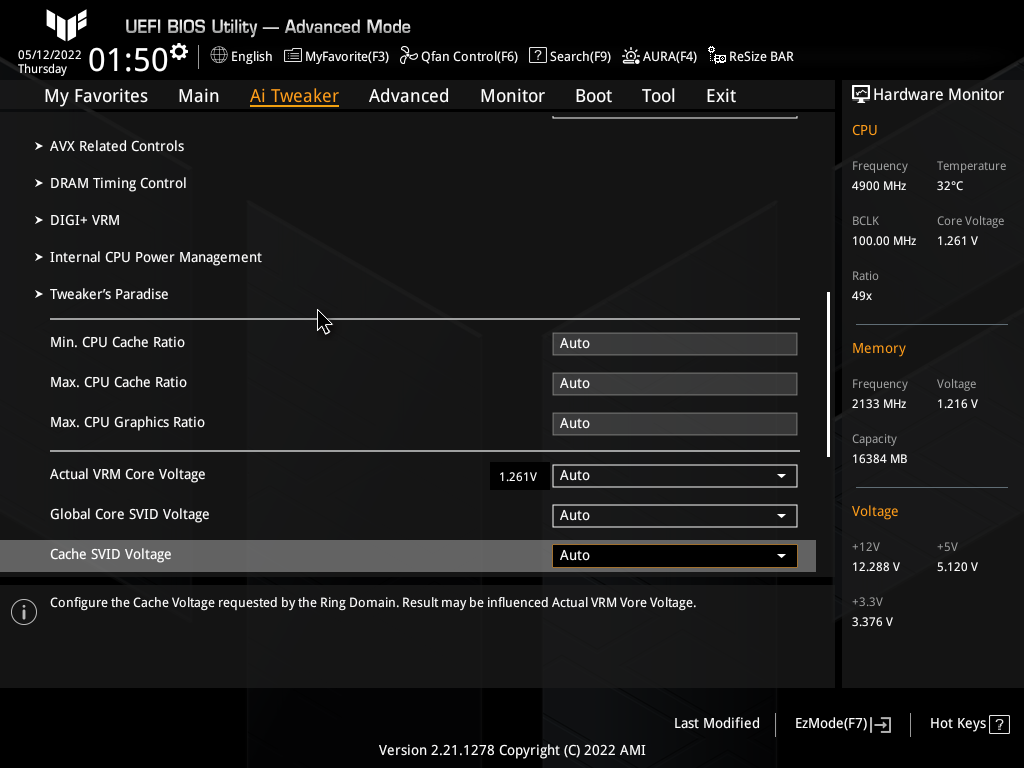
Task: Open the Tool tab
Action: [658, 96]
